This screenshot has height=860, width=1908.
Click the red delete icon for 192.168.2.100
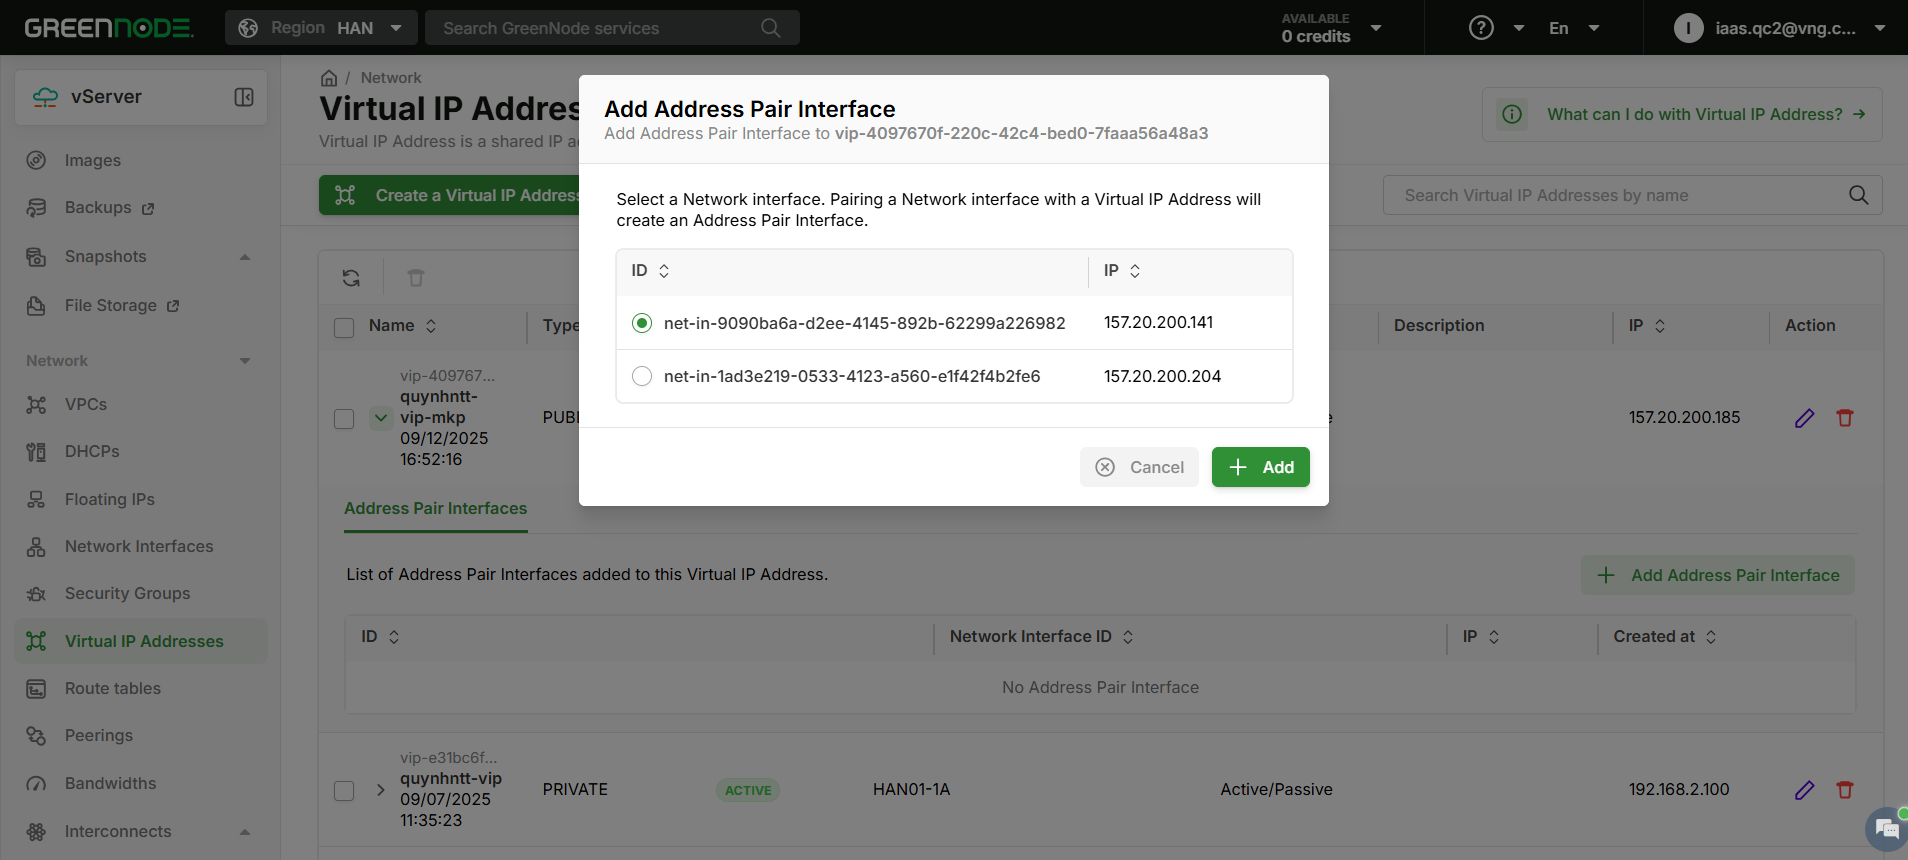(x=1845, y=790)
